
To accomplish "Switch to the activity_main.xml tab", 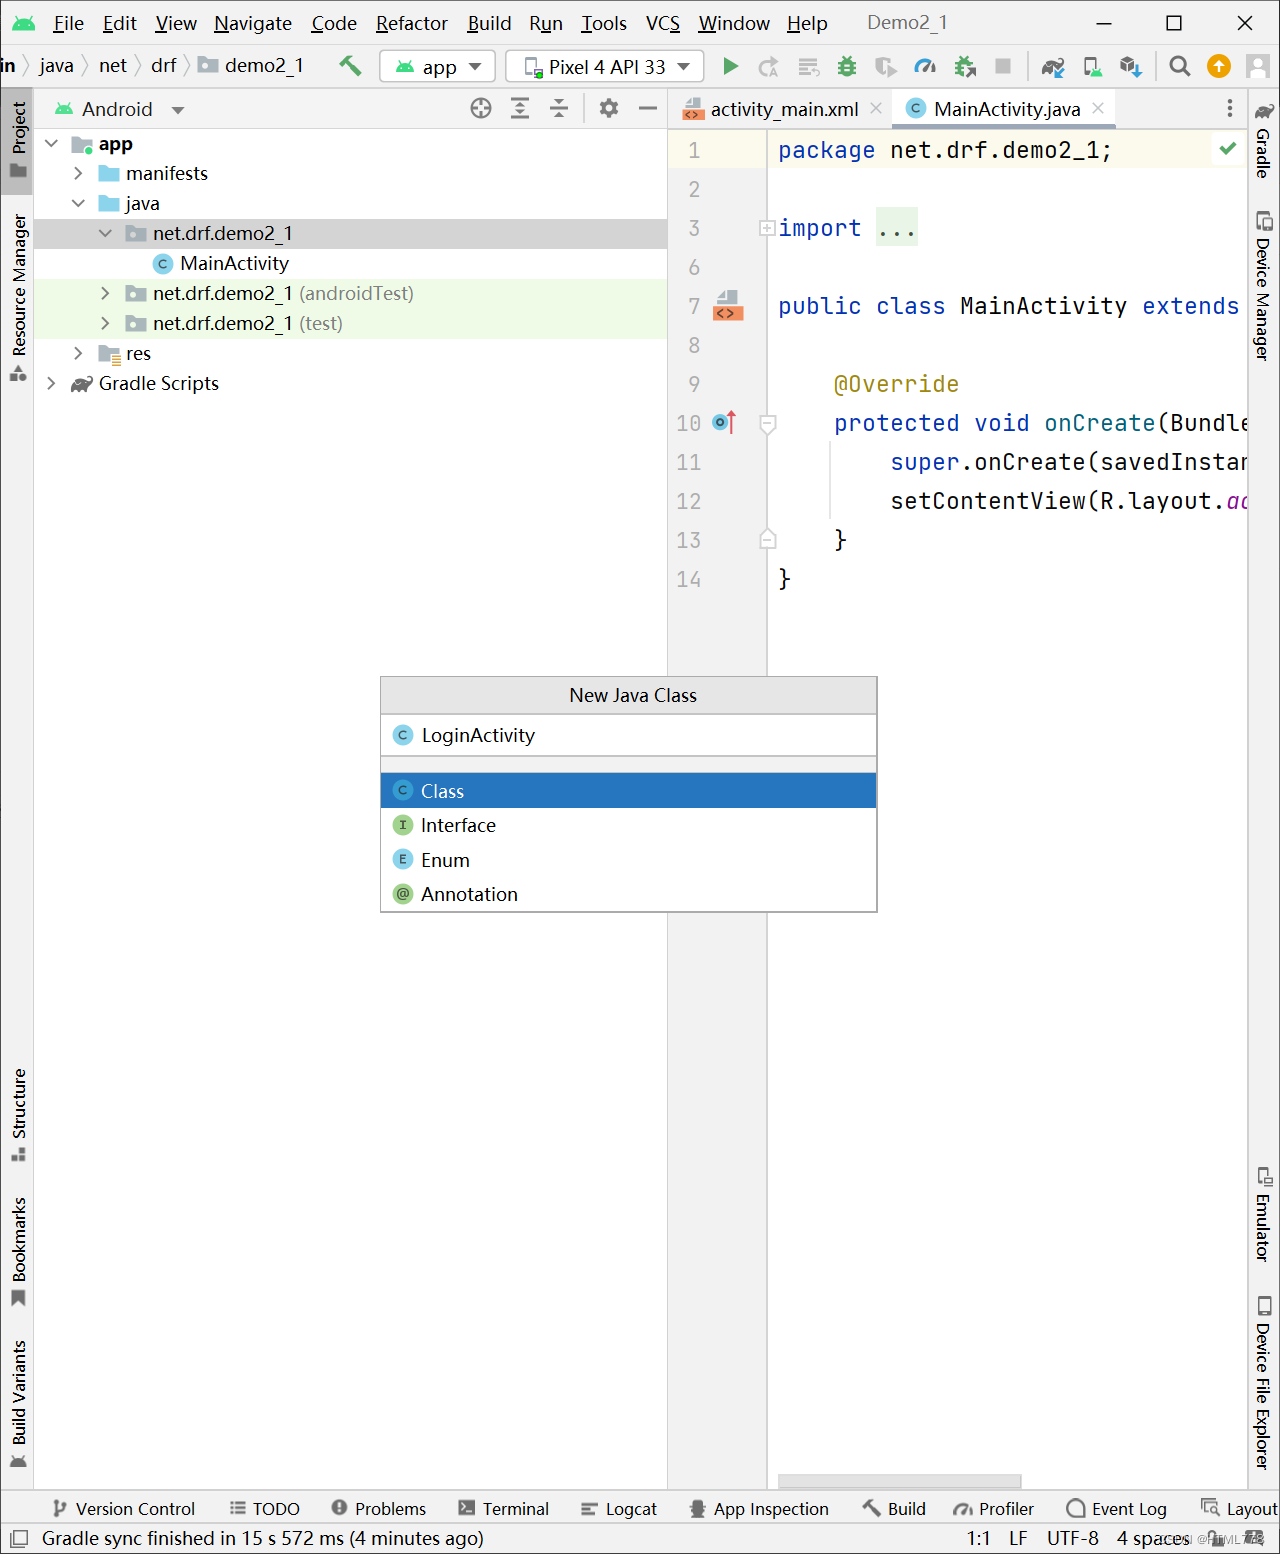I will pyautogui.click(x=784, y=109).
